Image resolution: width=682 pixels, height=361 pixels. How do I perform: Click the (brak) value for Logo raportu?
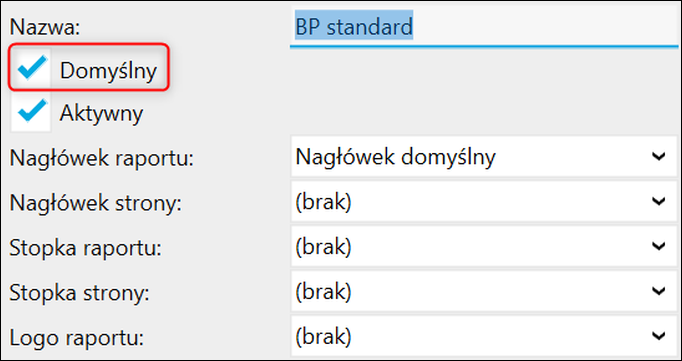(323, 337)
